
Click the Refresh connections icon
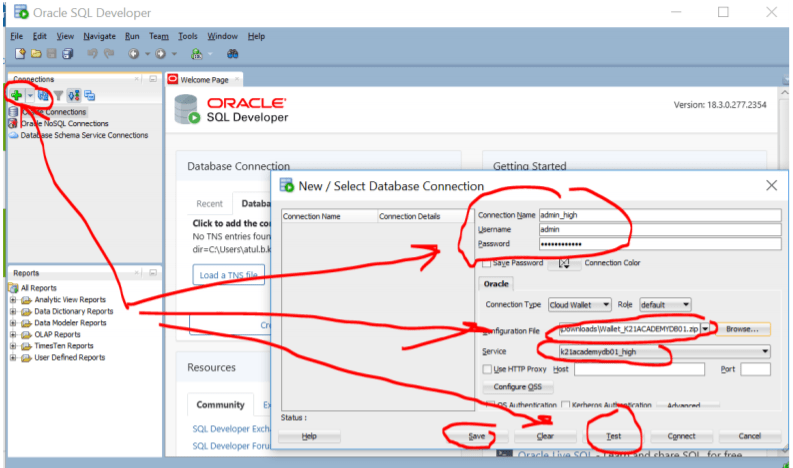click(43, 95)
